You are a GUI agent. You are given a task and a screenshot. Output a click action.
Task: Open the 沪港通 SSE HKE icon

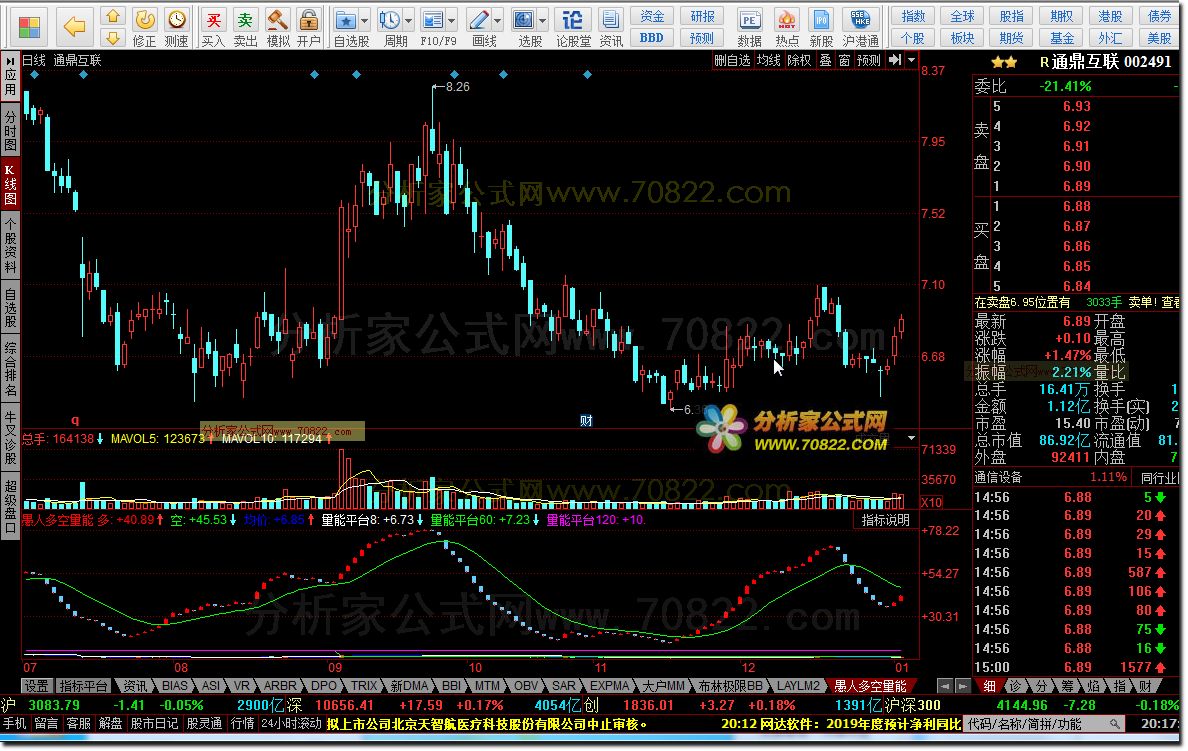coord(861,28)
